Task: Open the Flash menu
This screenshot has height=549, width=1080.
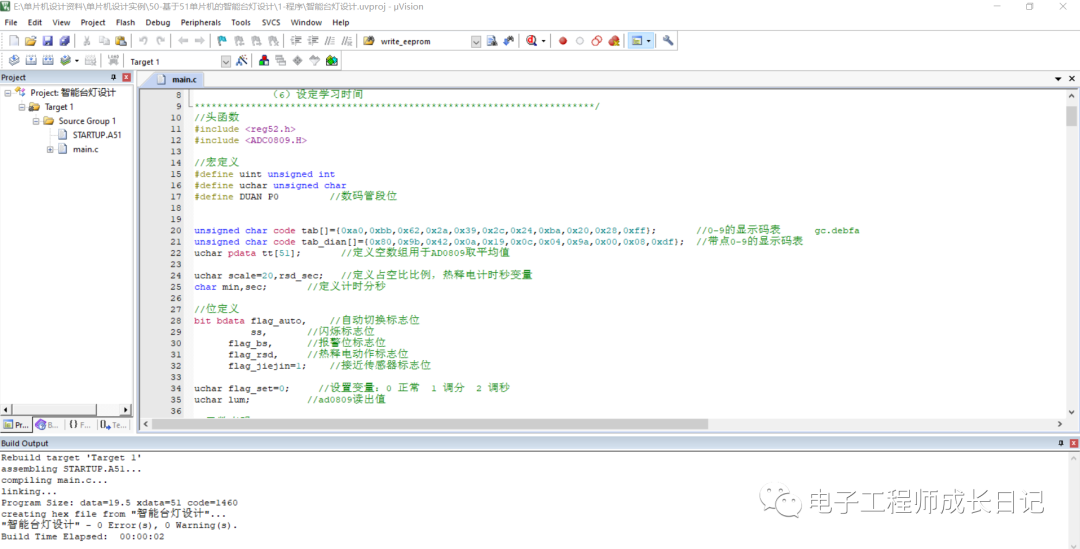Action: click(x=125, y=22)
